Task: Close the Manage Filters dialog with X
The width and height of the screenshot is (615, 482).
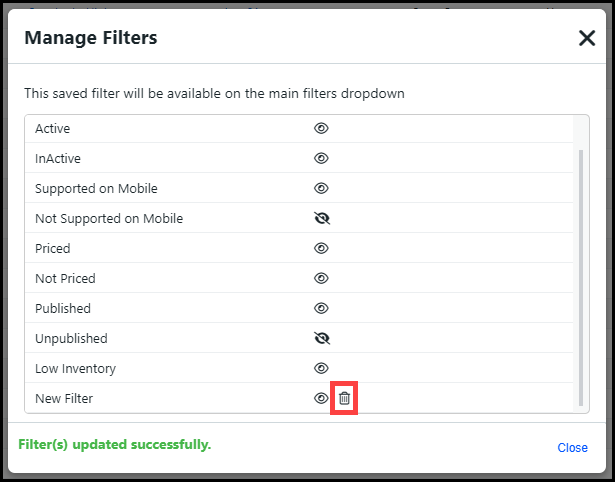Action: pos(587,38)
